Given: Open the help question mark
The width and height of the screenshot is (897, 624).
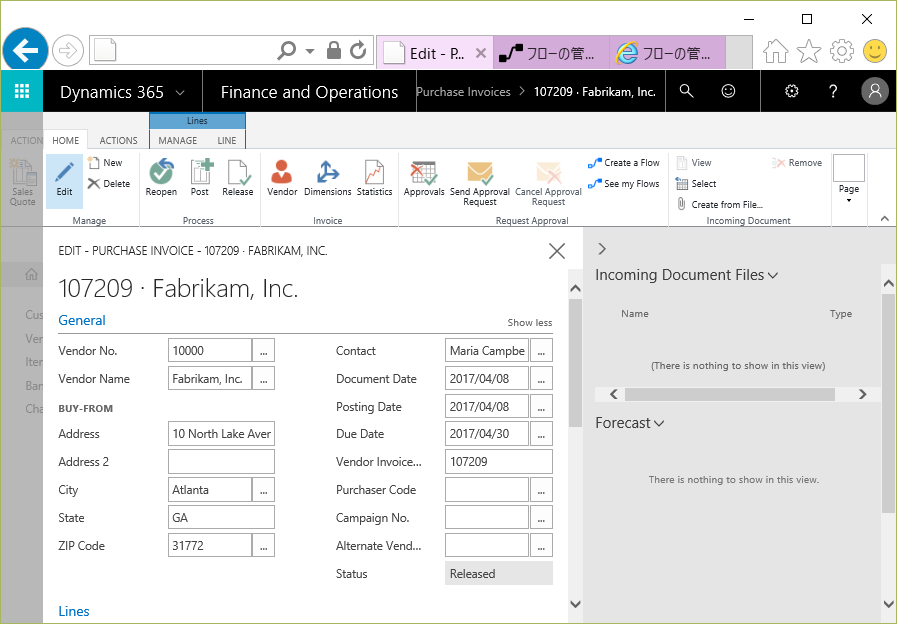Looking at the screenshot, I should tap(833, 91).
